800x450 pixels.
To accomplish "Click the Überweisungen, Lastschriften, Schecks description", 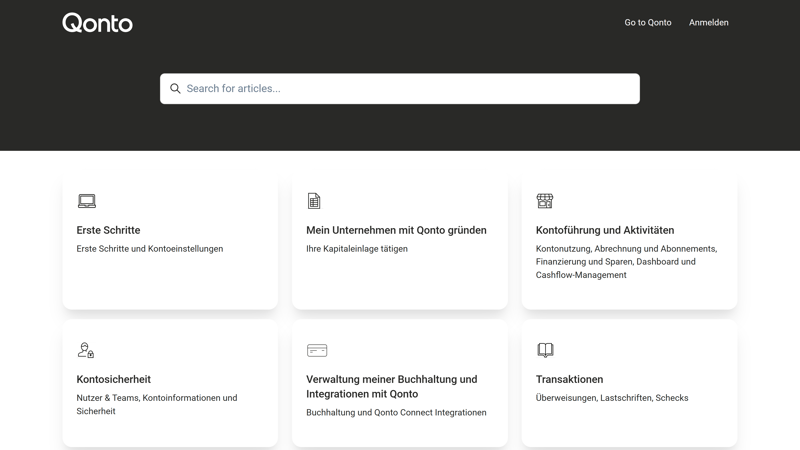I will click(611, 398).
